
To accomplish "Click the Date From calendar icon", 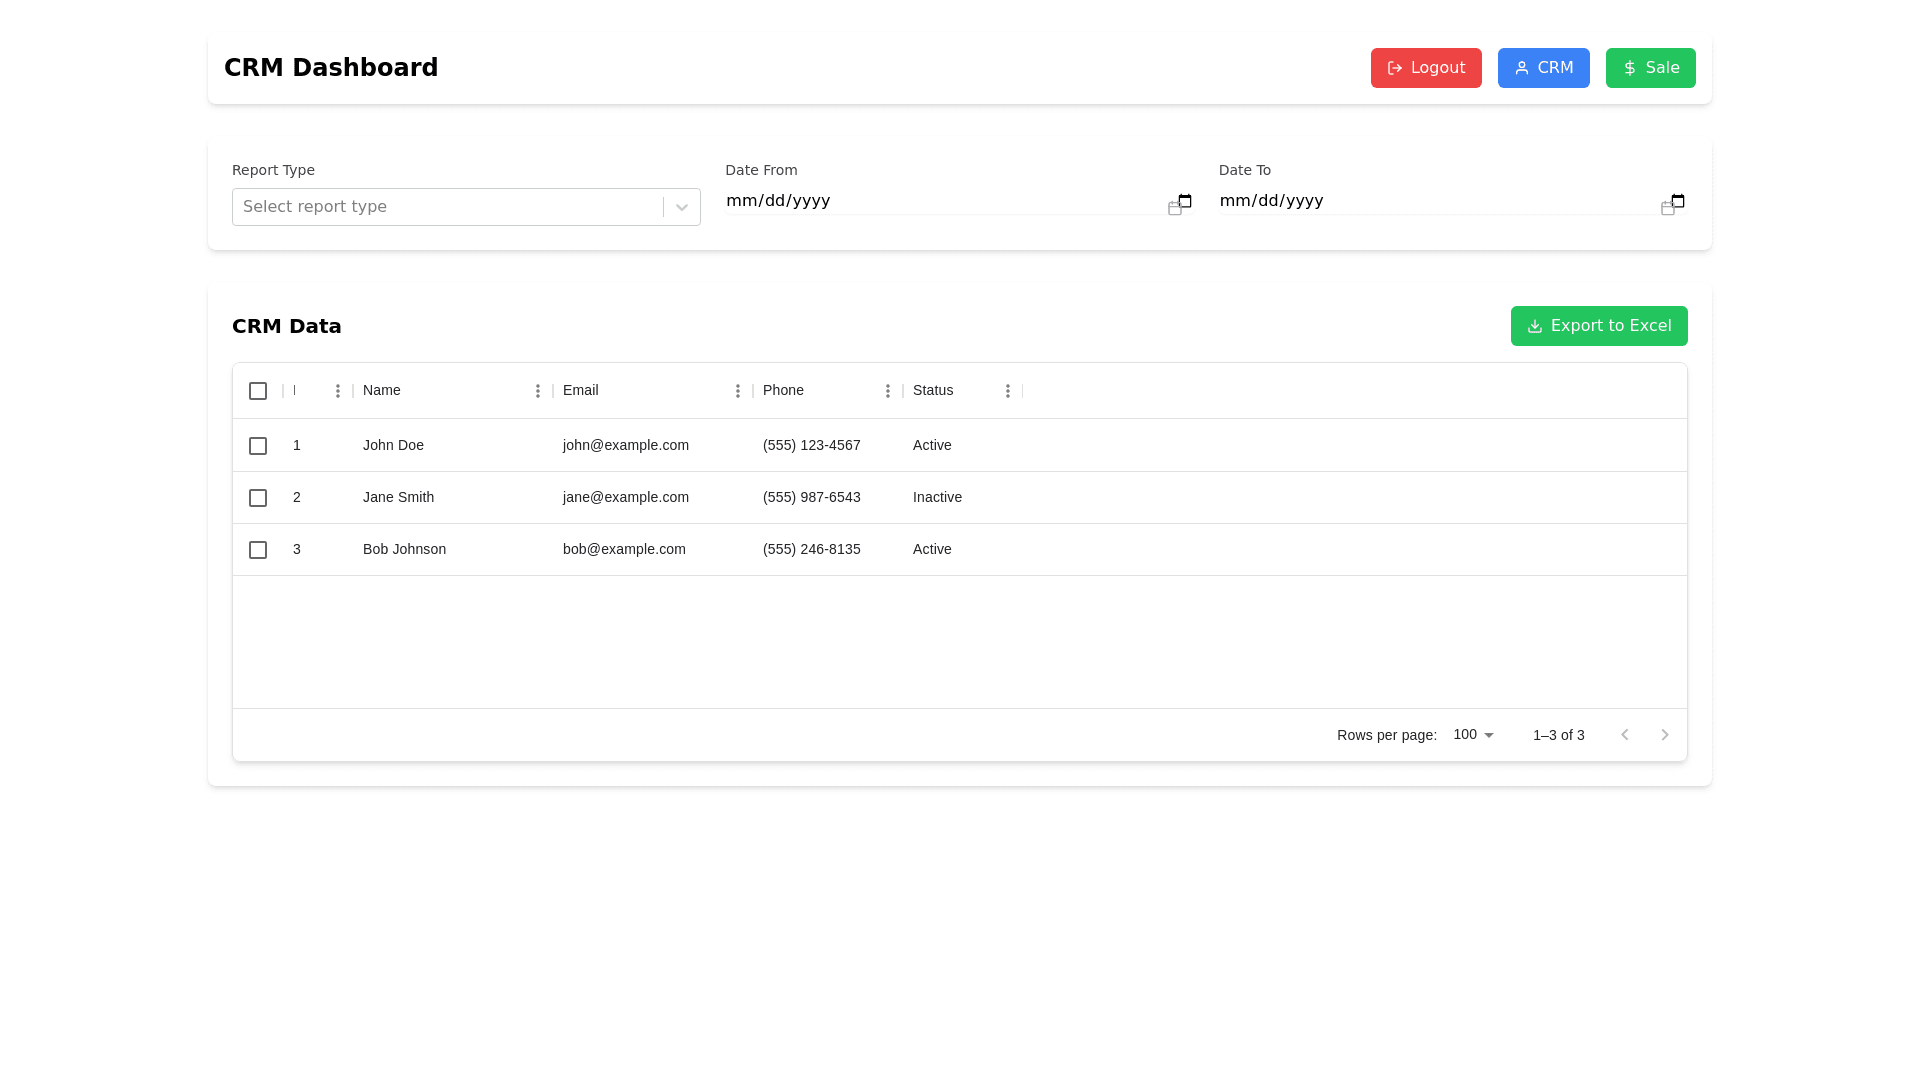I will pyautogui.click(x=1185, y=201).
